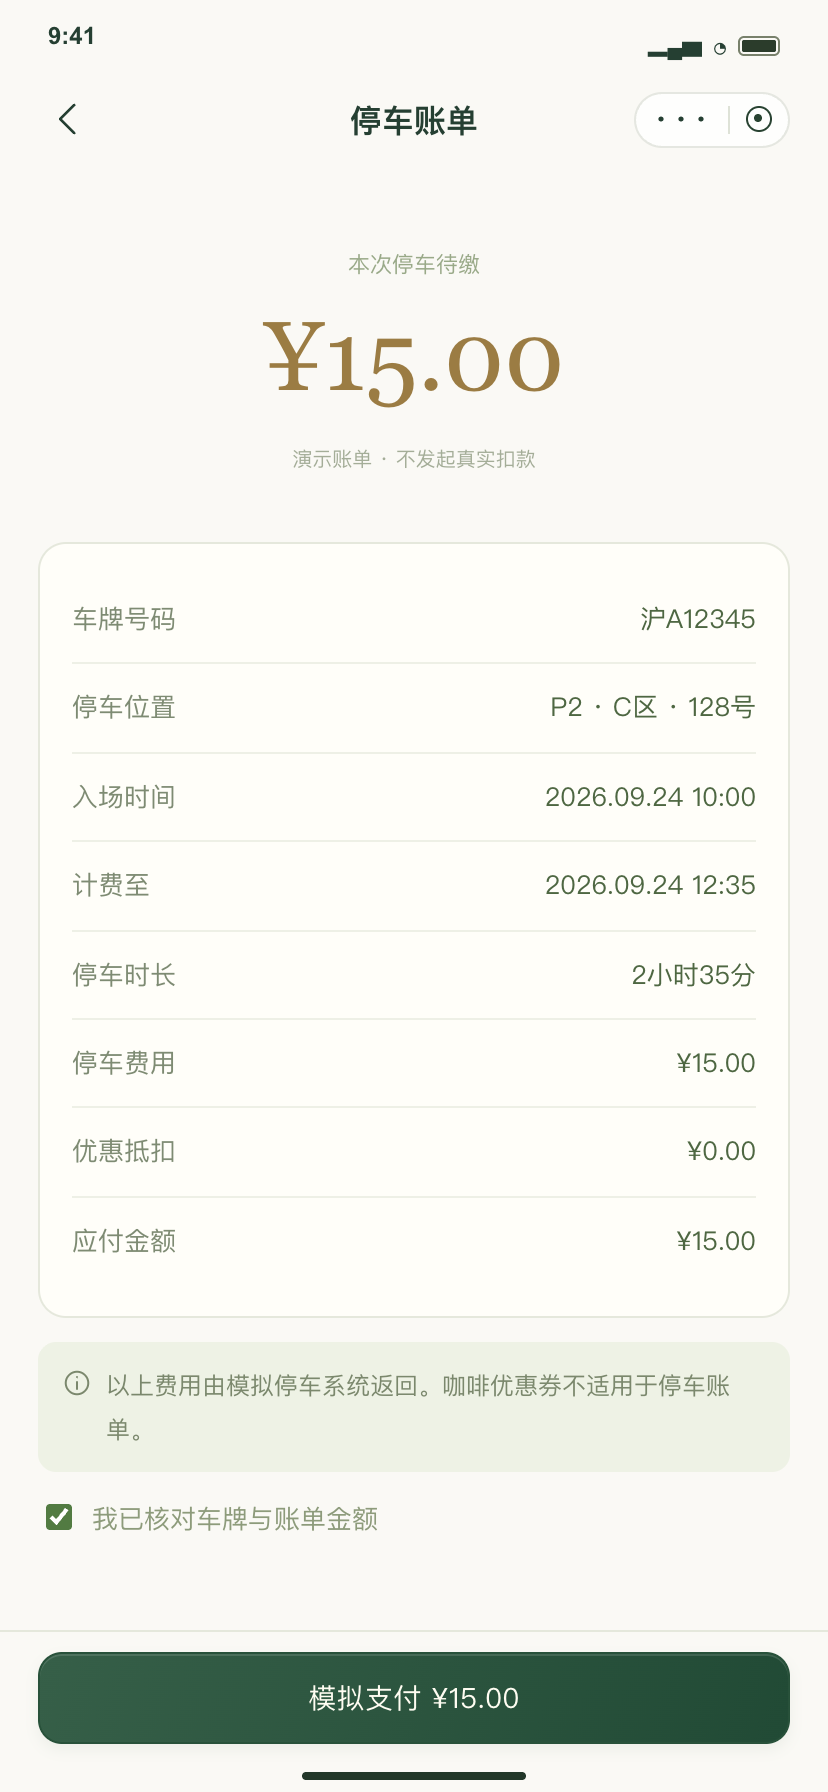The width and height of the screenshot is (828, 1792).
Task: Tap the 入场时间 2026.09.24 10:00 row
Action: click(414, 797)
